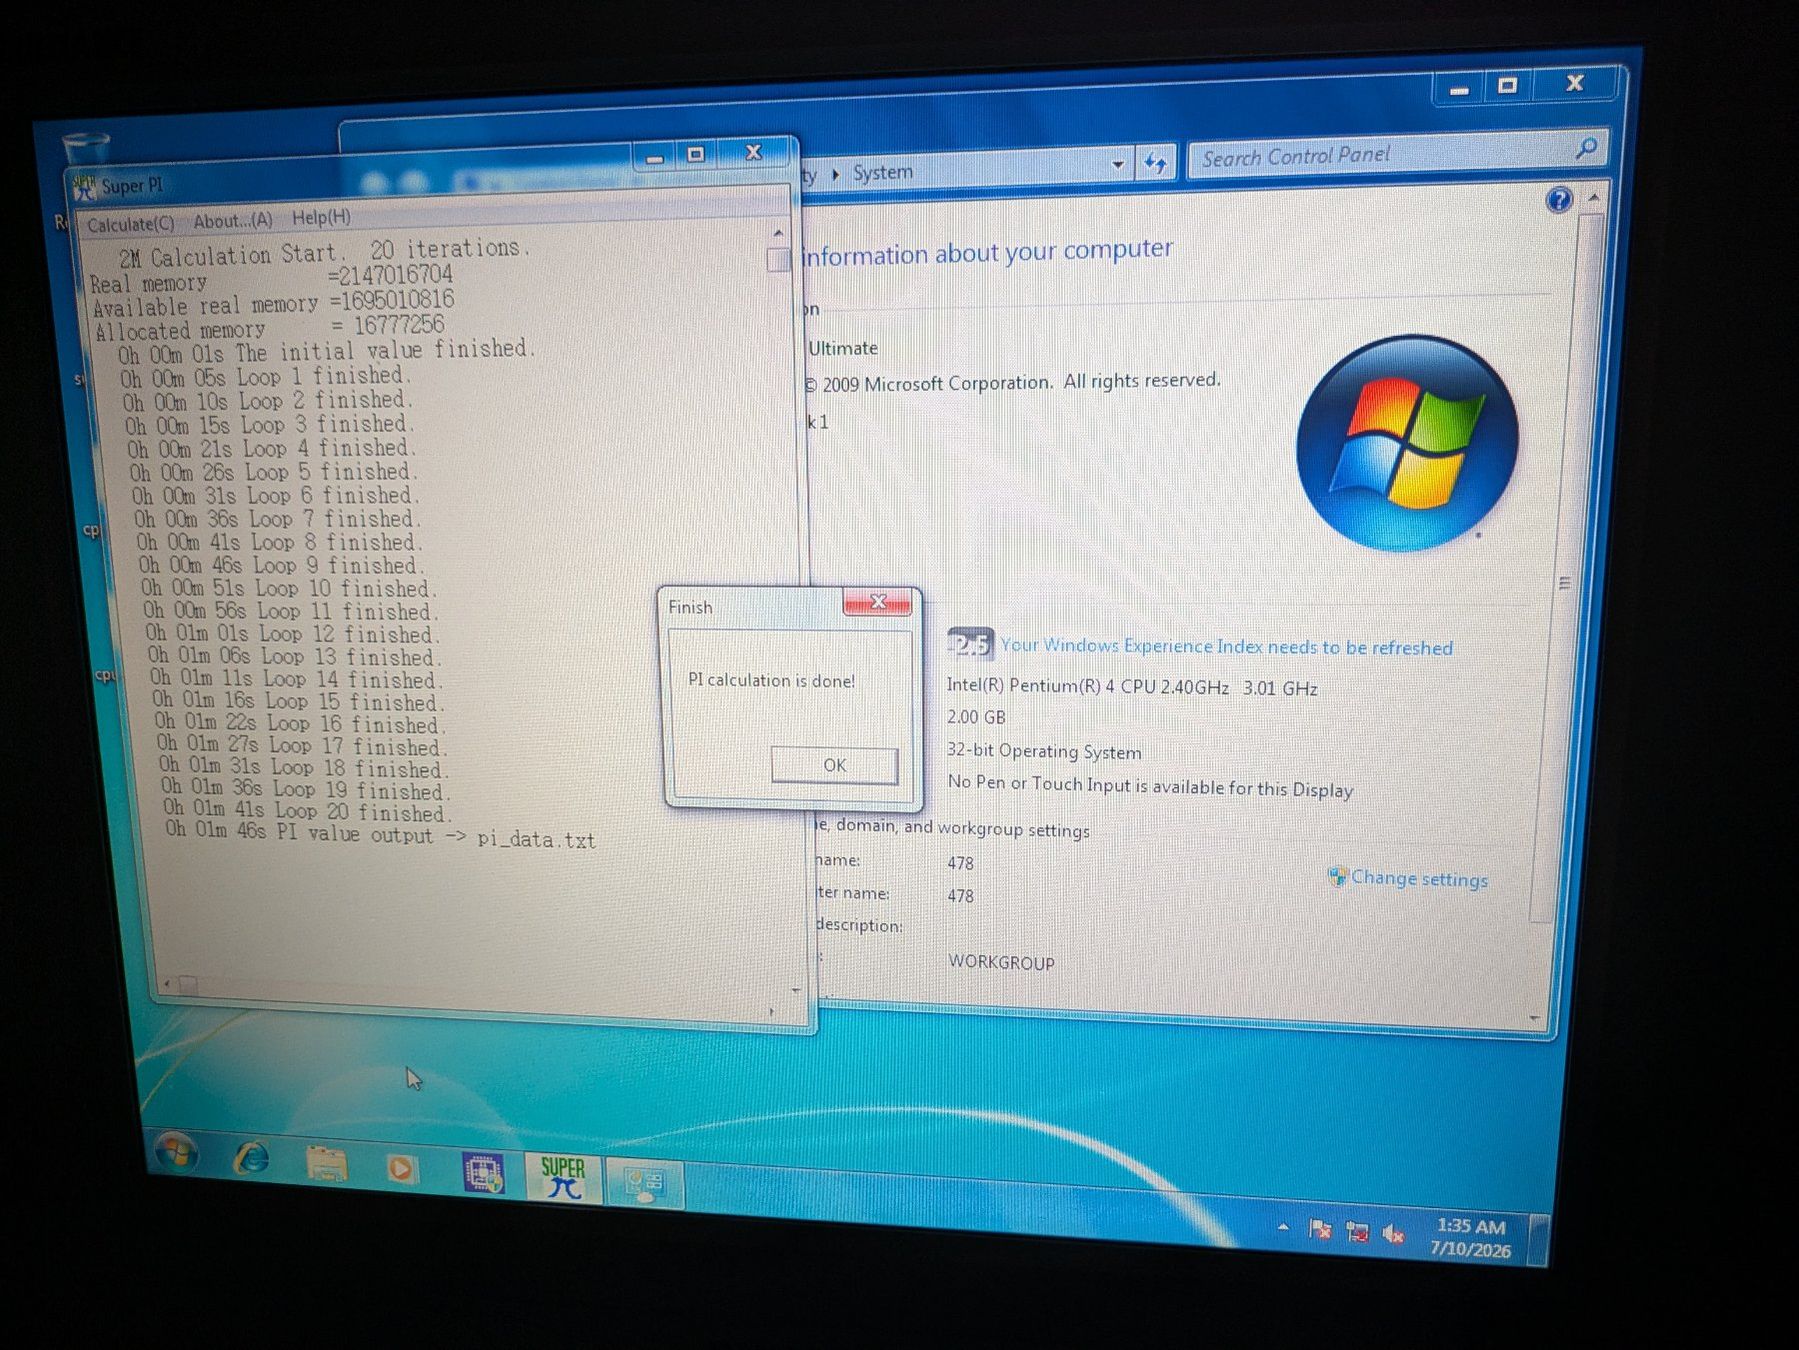Click the muted volume speaker tray icon
This screenshot has height=1350, width=1799.
1394,1234
